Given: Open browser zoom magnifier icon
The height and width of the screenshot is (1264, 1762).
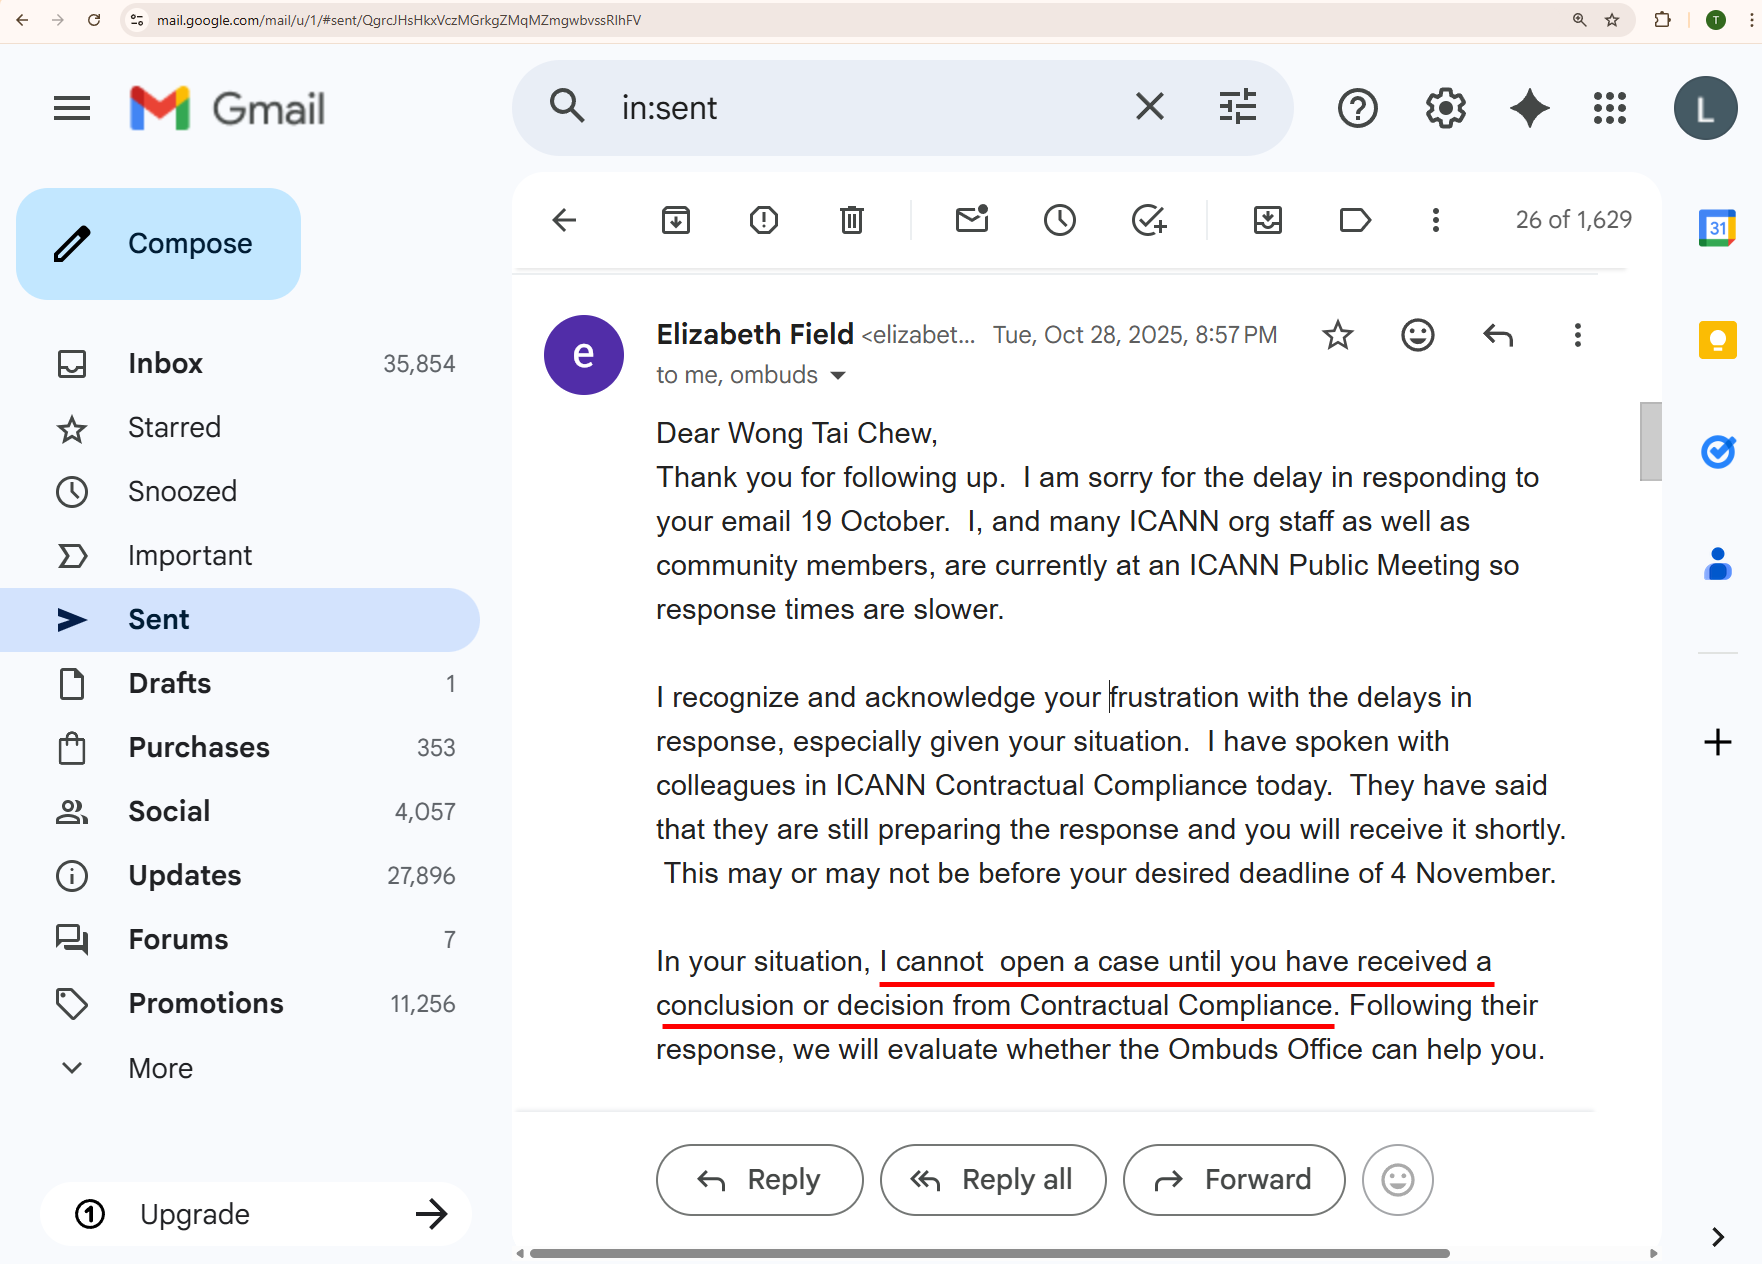Looking at the screenshot, I should (x=1580, y=20).
